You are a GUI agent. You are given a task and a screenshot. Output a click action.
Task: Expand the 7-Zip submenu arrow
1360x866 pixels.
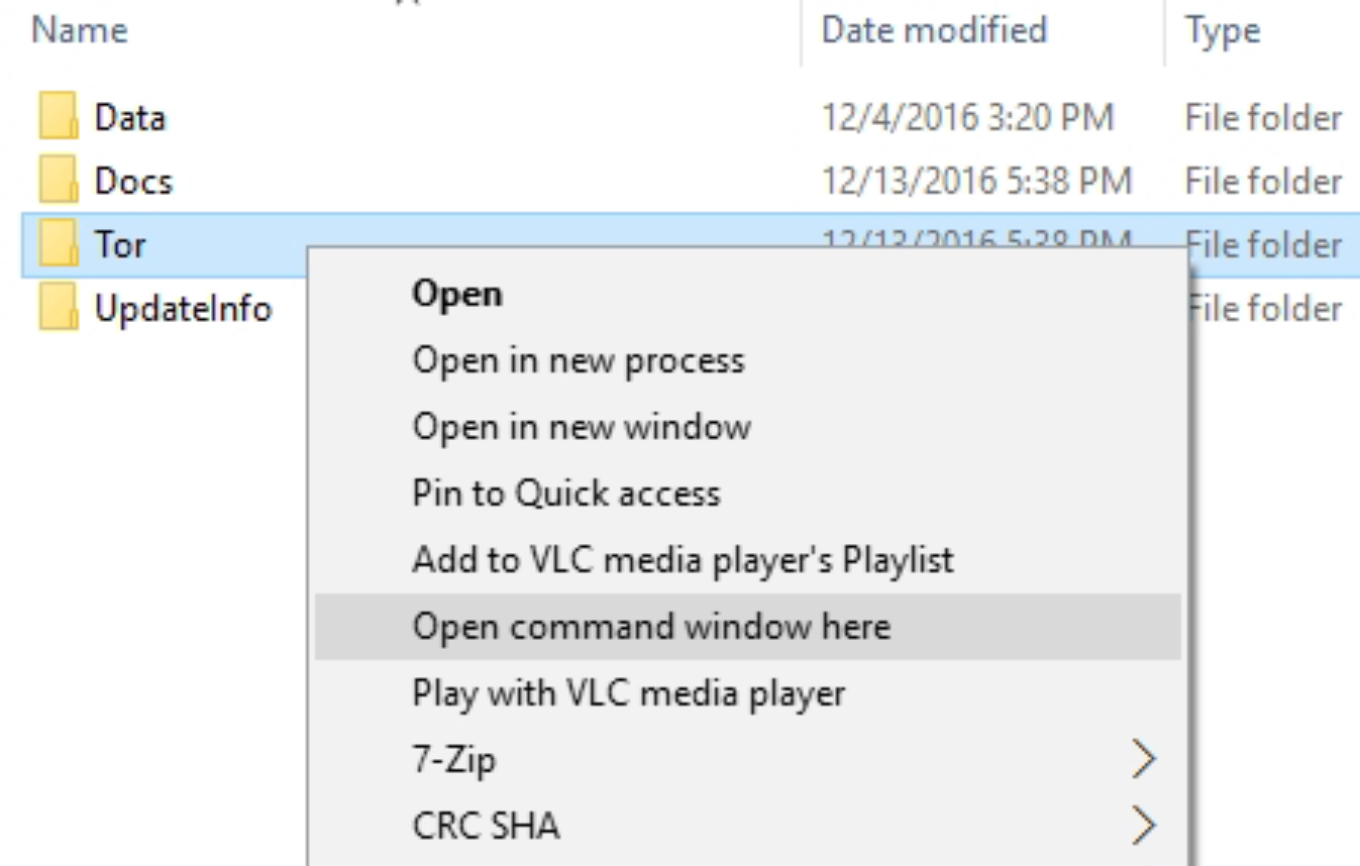point(1143,761)
